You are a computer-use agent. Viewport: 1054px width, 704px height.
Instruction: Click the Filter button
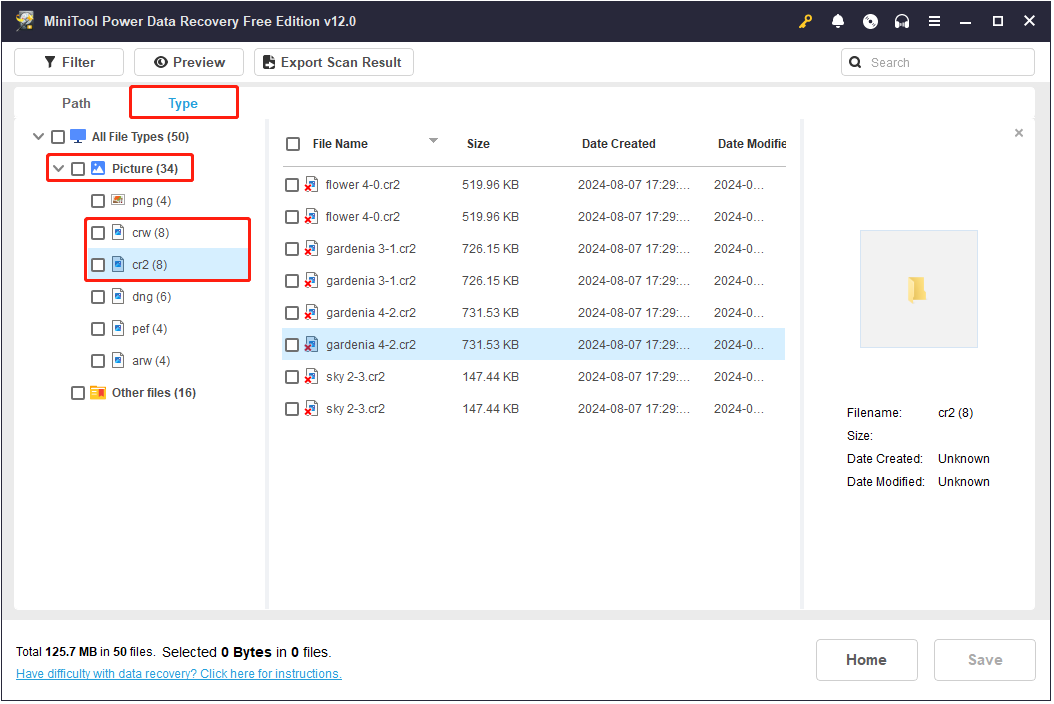click(69, 62)
